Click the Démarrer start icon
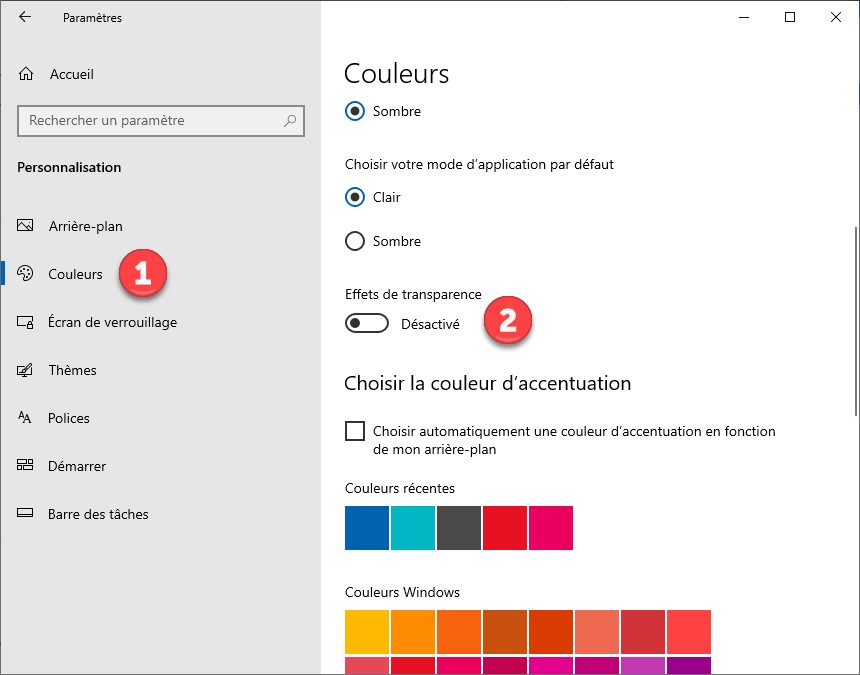Image resolution: width=860 pixels, height=675 pixels. point(26,466)
